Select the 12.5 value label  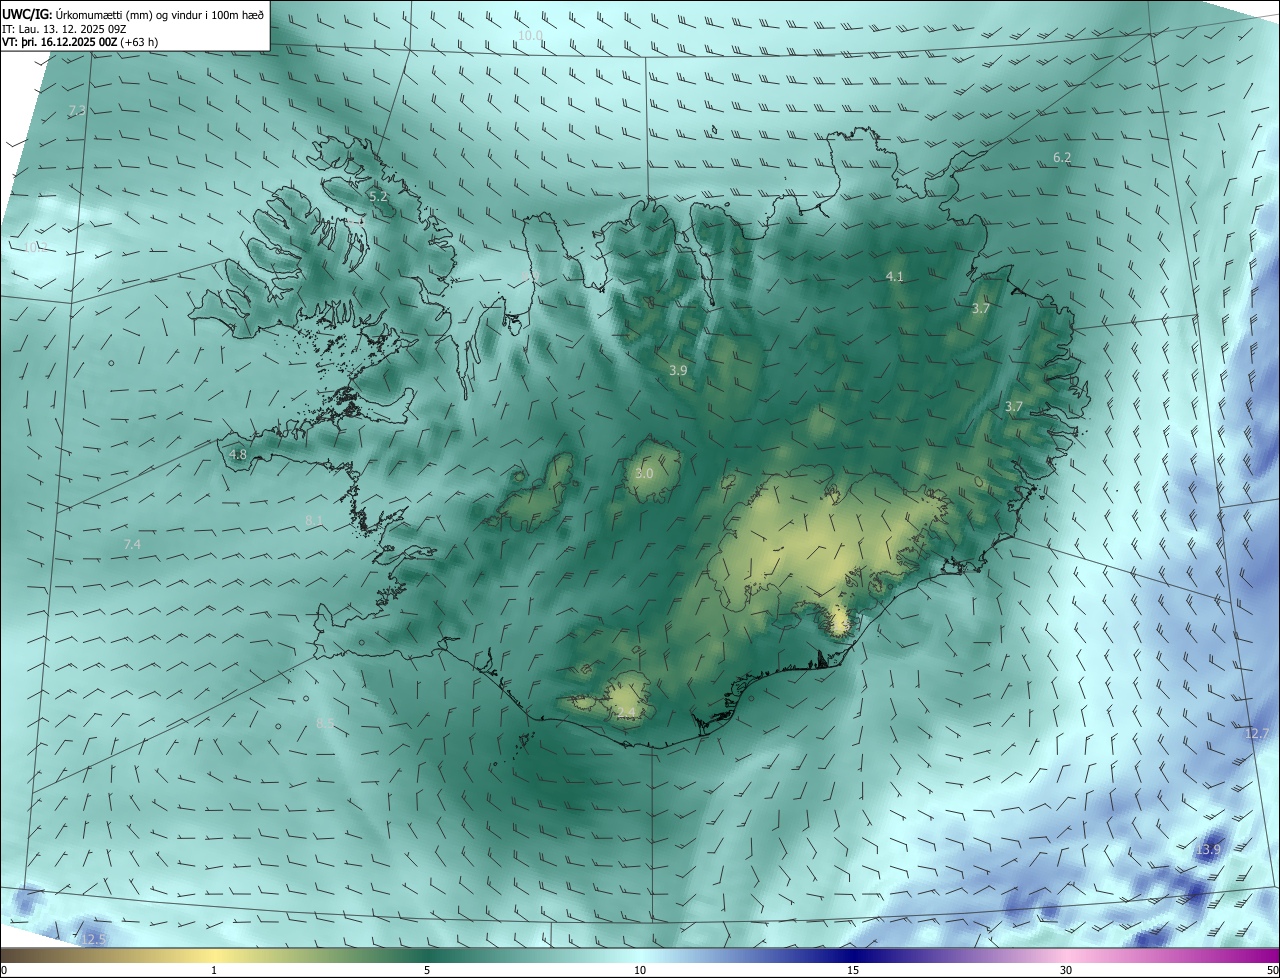[x=93, y=939]
